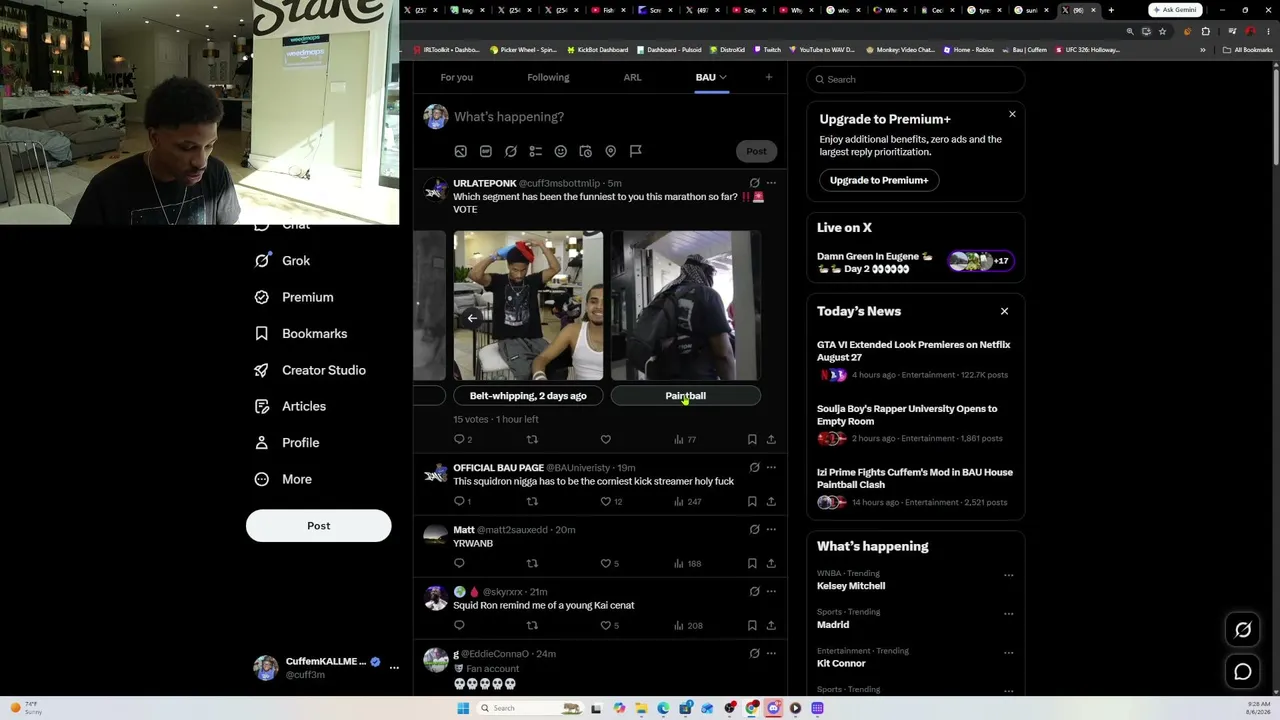Click the Upgrade to Premium+ button
This screenshot has height=720, width=1280.
pyautogui.click(x=879, y=180)
